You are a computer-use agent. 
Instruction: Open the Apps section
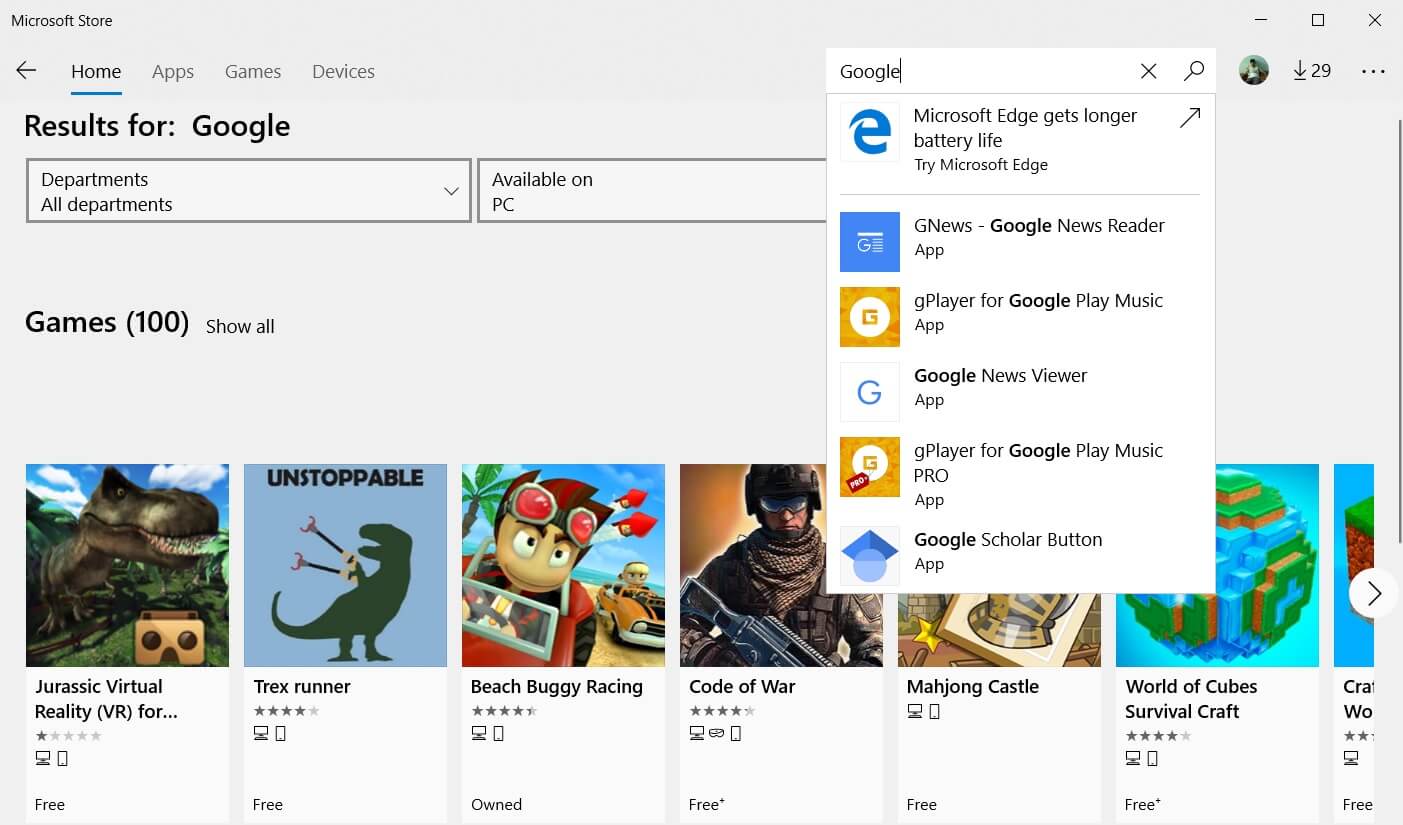tap(172, 71)
